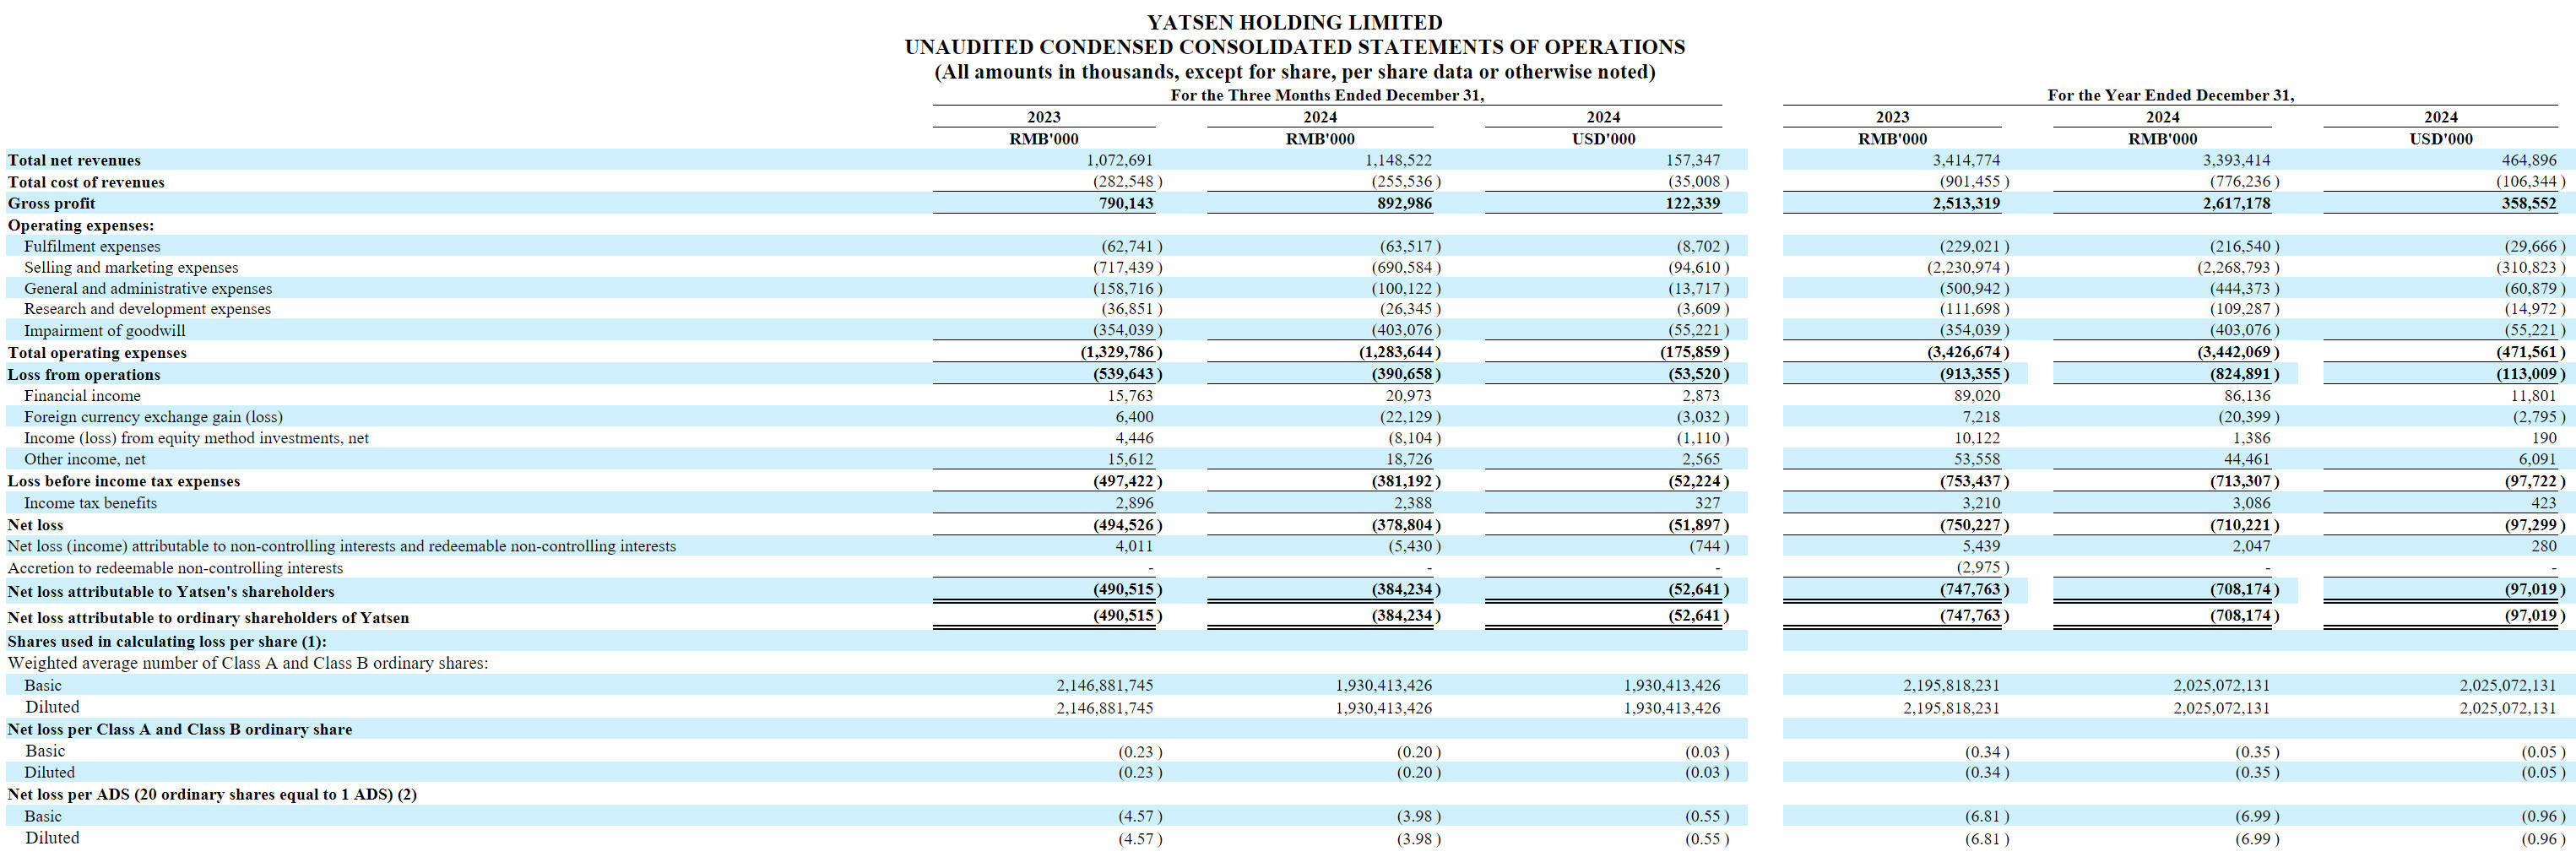
Task: Click the 'Impairment of goodwill' label
Action: (105, 330)
